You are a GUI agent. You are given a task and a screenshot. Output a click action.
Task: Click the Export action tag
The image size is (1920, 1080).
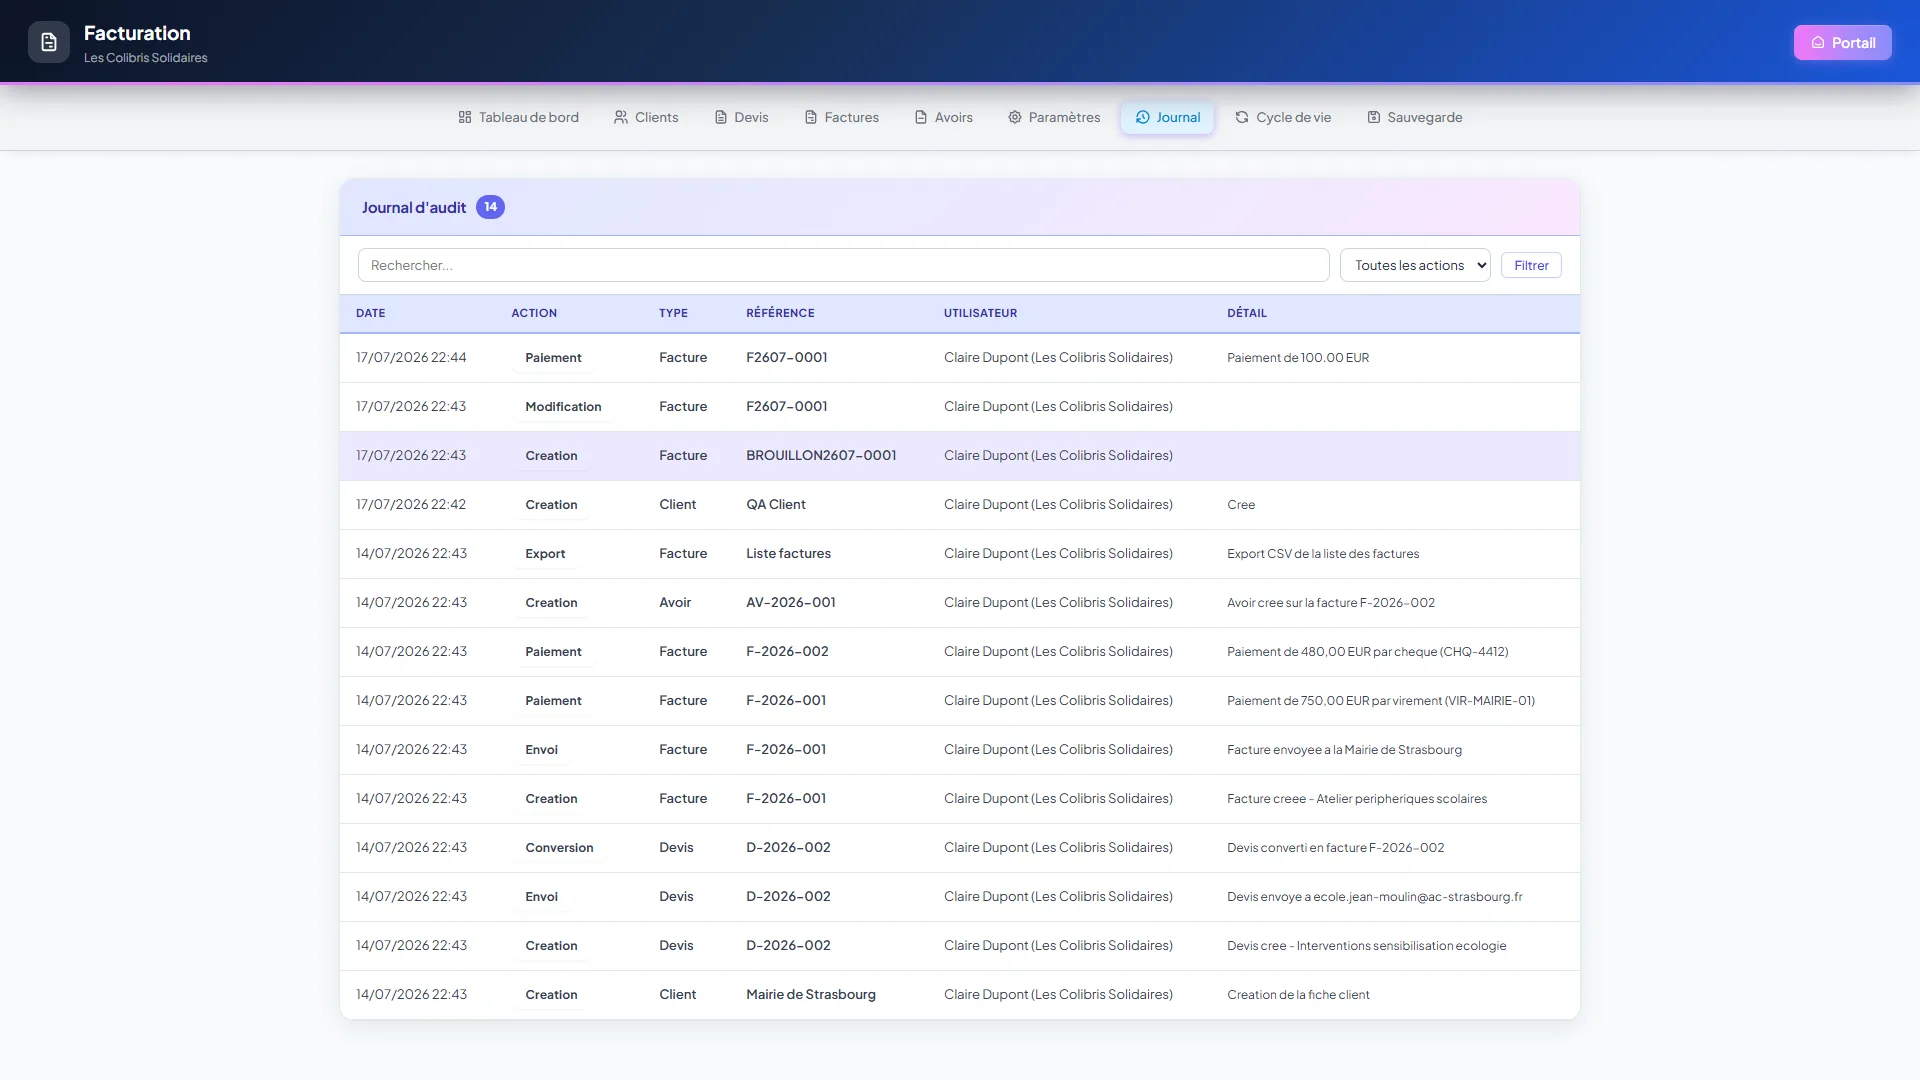[x=545, y=554]
